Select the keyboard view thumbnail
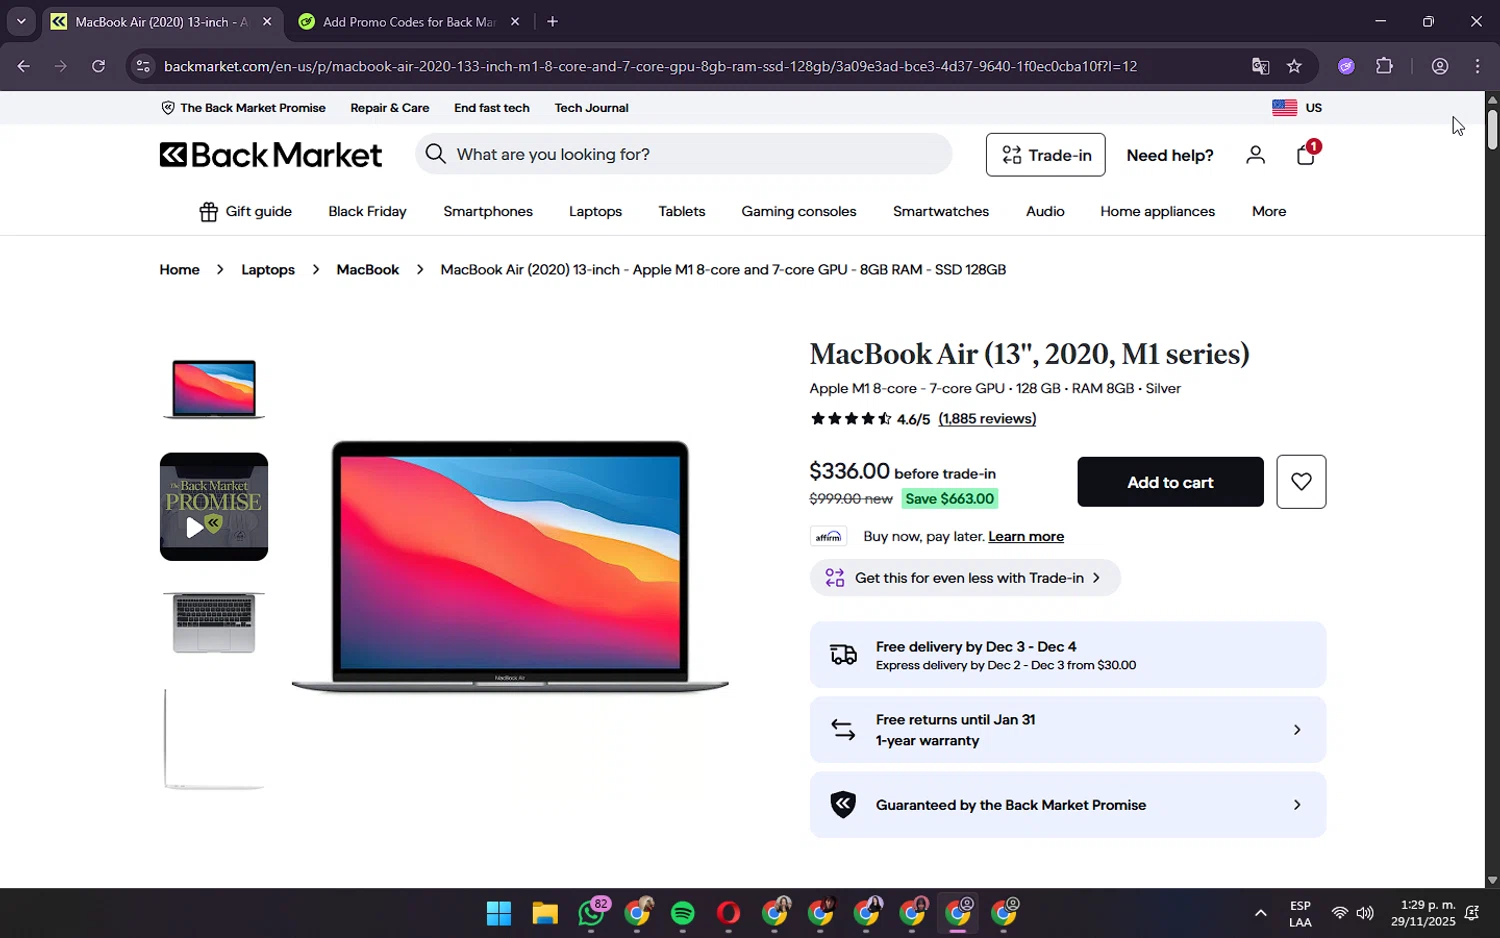The height and width of the screenshot is (938, 1500). click(x=214, y=623)
